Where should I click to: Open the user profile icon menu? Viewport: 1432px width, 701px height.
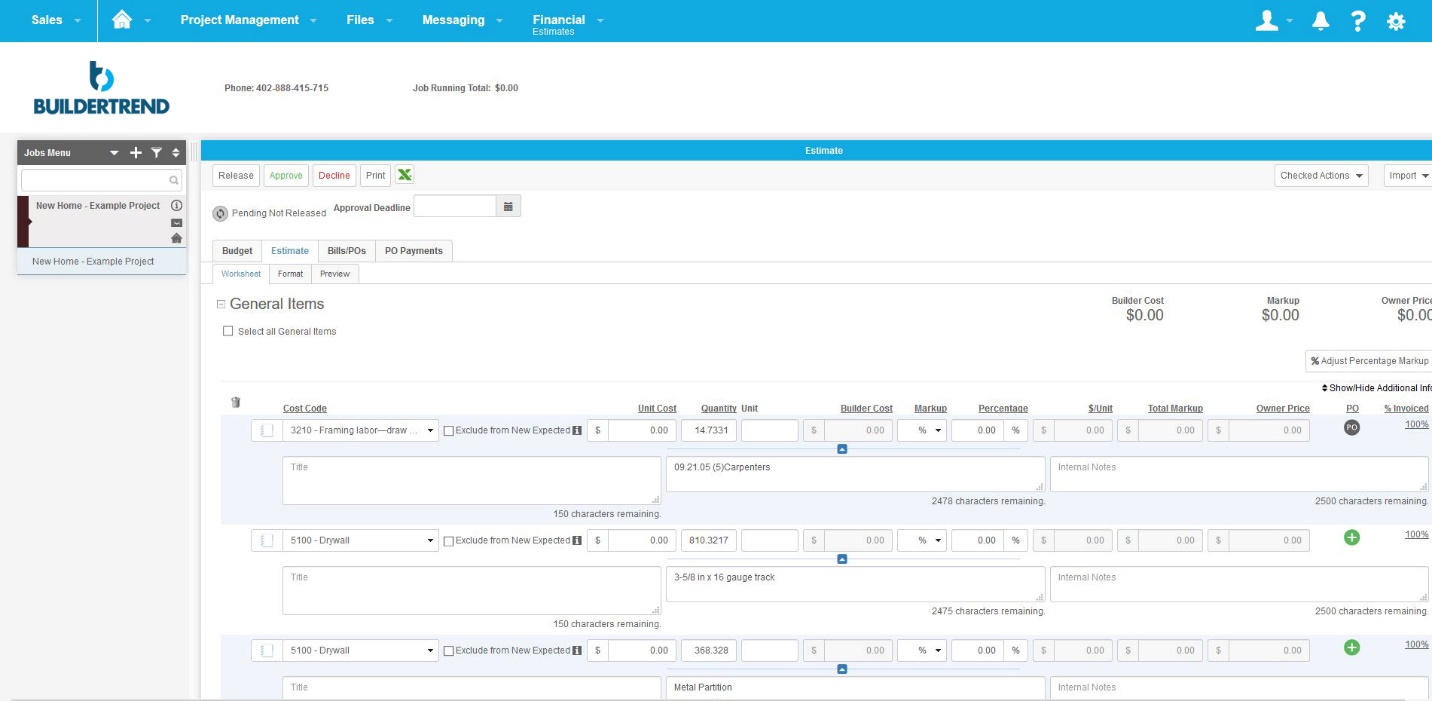coord(1267,20)
